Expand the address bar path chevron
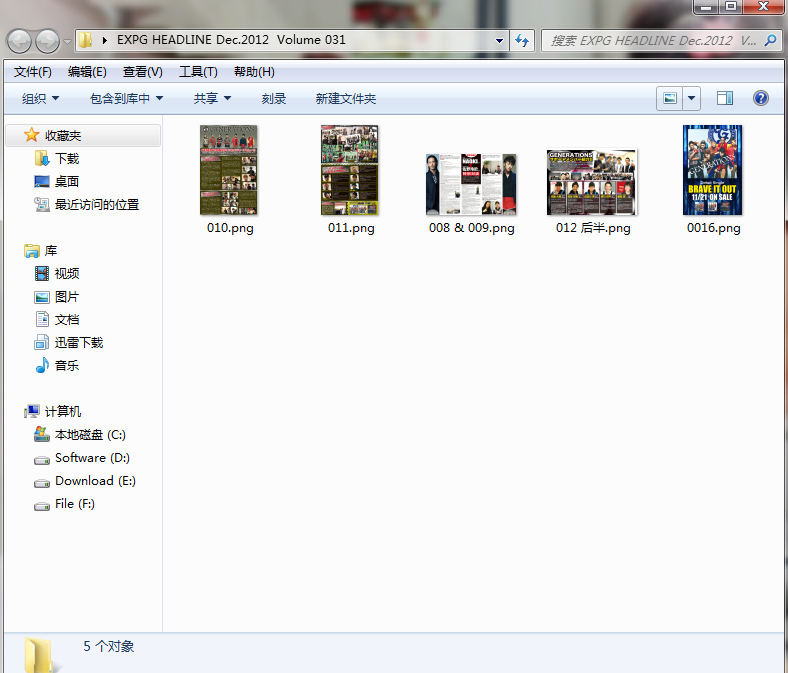788x673 pixels. point(105,40)
